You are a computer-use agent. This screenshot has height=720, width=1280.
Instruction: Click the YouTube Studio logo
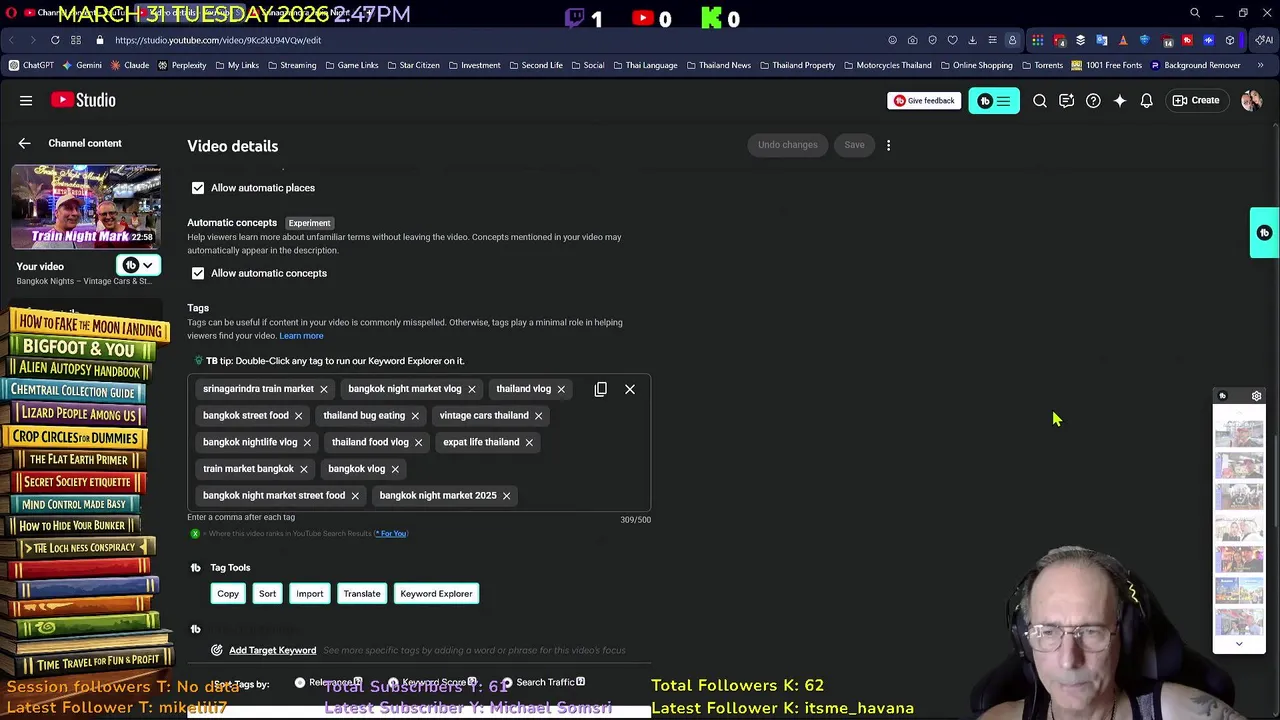[x=84, y=100]
